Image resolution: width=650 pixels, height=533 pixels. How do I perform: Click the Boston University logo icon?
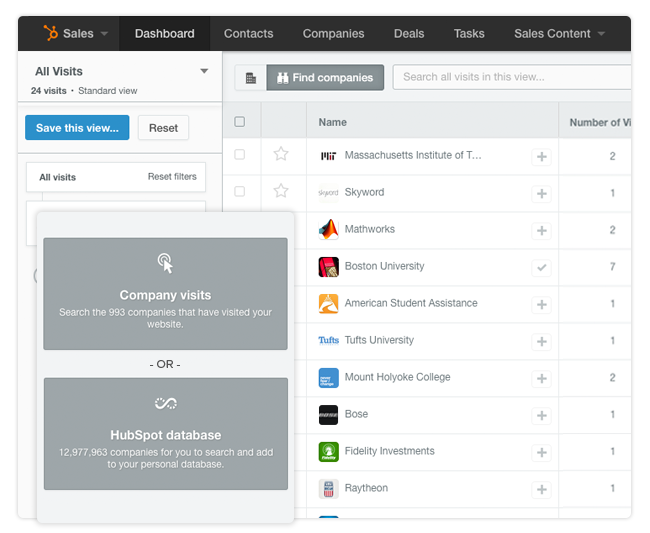pos(328,266)
